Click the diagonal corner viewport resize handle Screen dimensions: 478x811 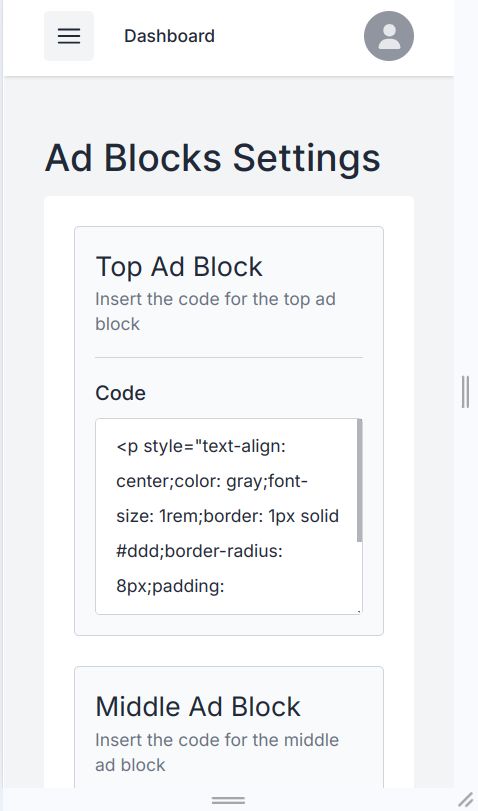(466, 800)
